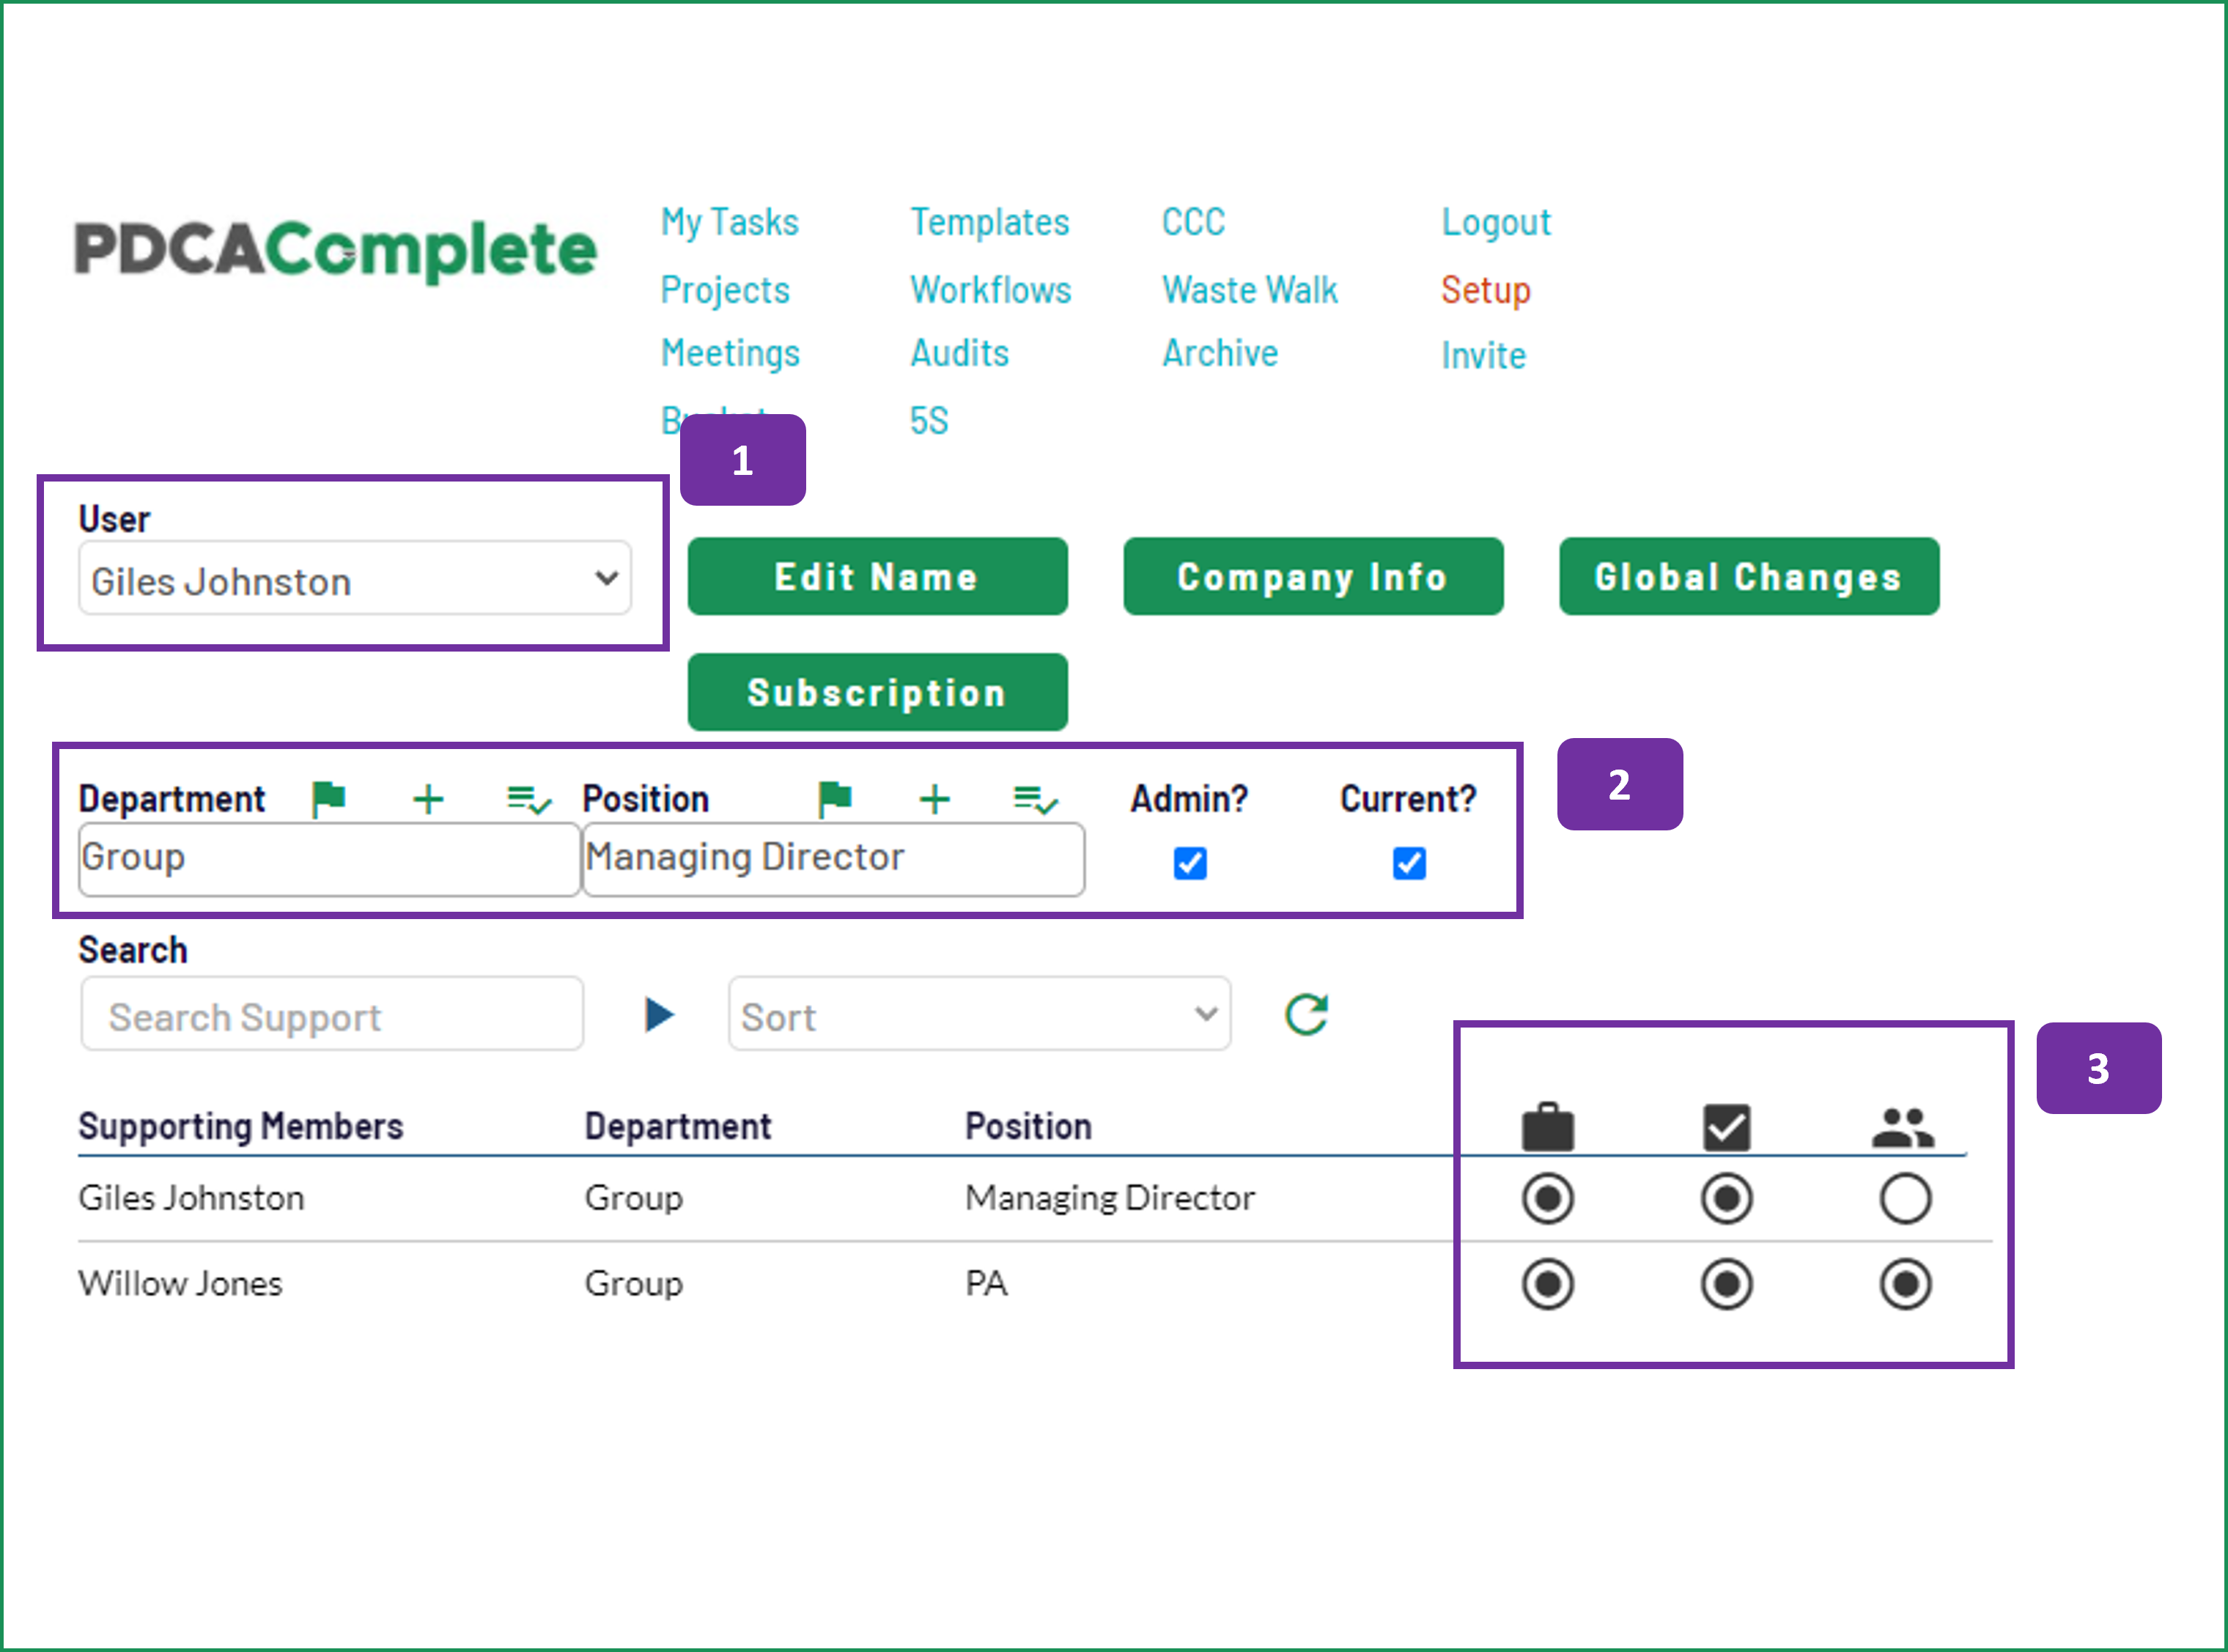This screenshot has width=2228, height=1652.
Task: Click the people group column header icon
Action: (1903, 1127)
